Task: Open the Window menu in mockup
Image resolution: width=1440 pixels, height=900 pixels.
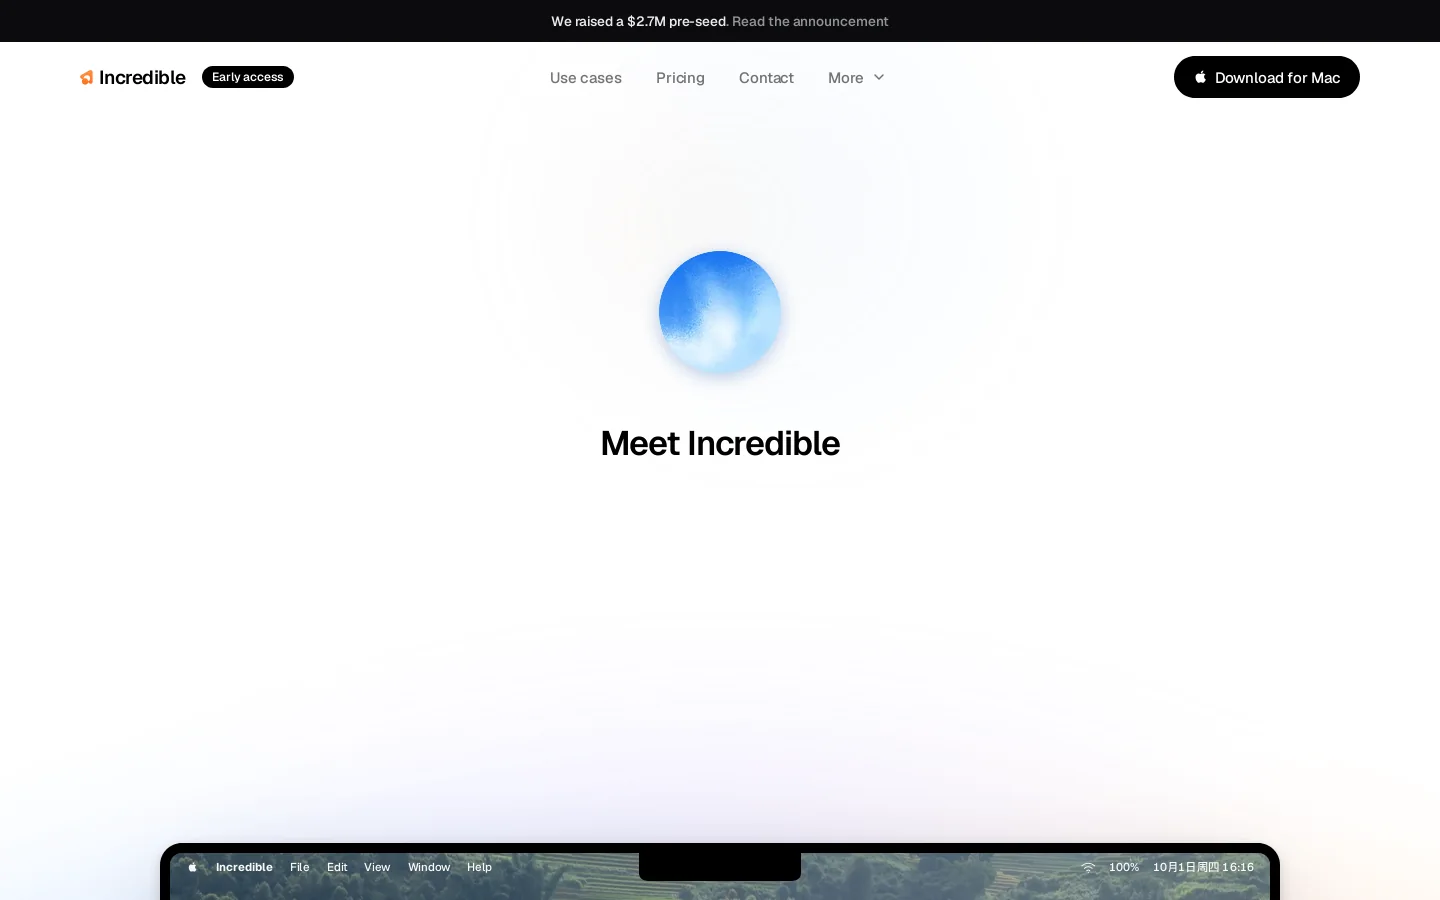Action: click(429, 867)
